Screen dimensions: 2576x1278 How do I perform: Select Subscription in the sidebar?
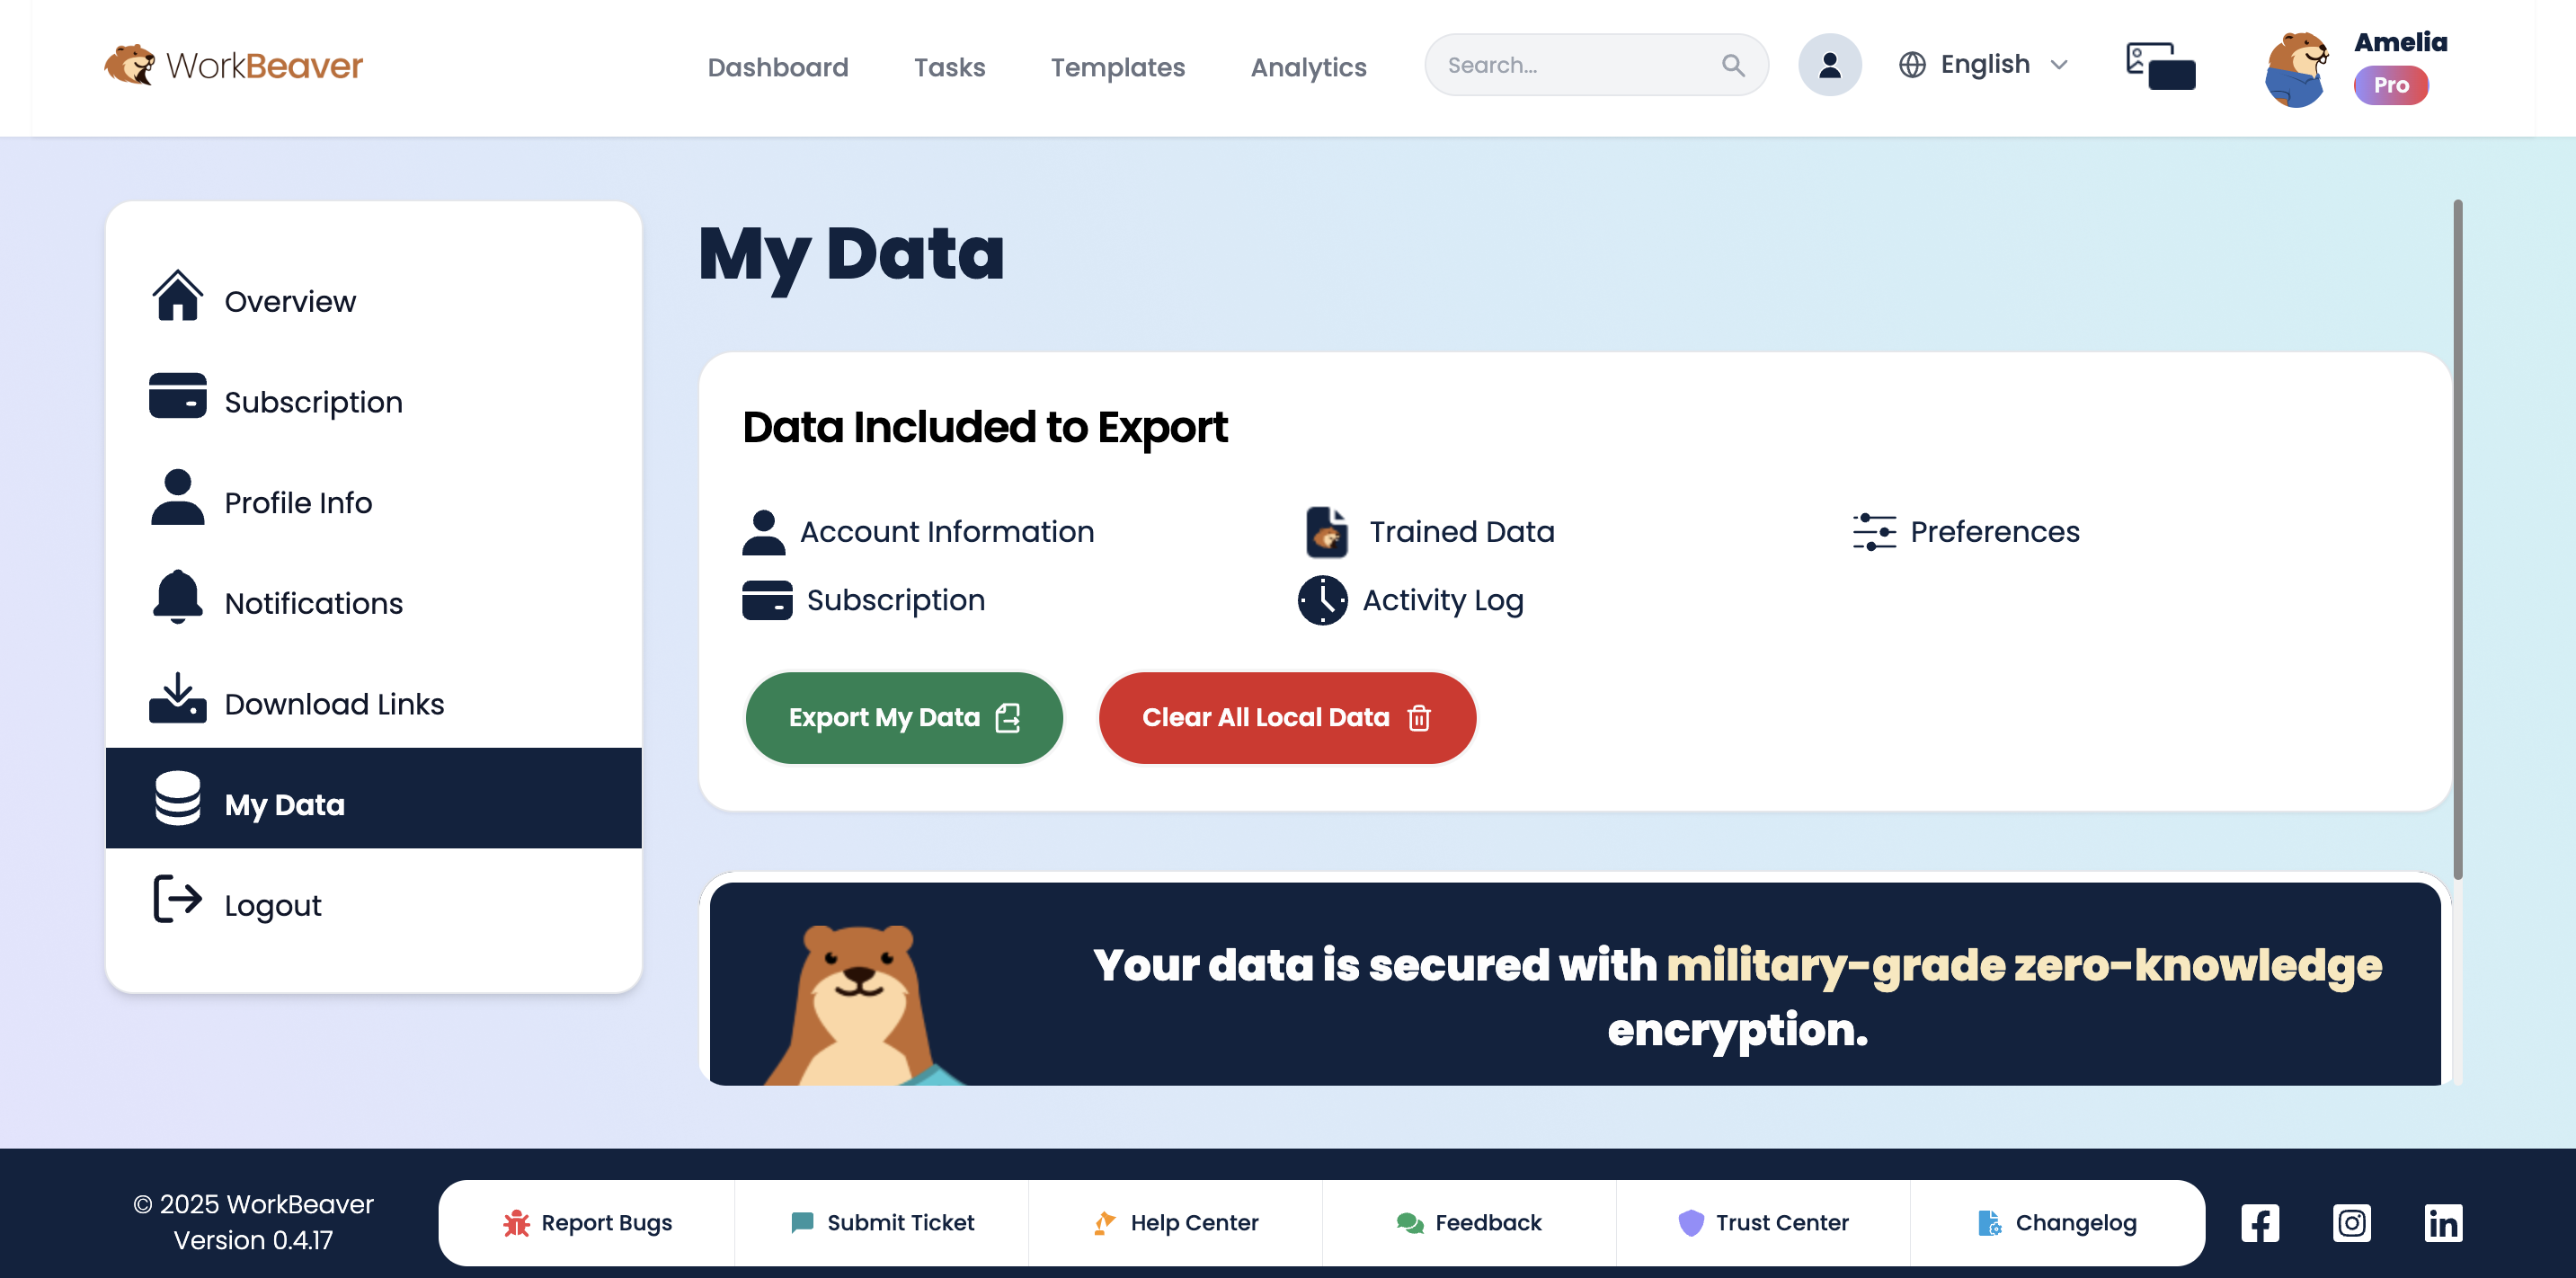coord(313,401)
